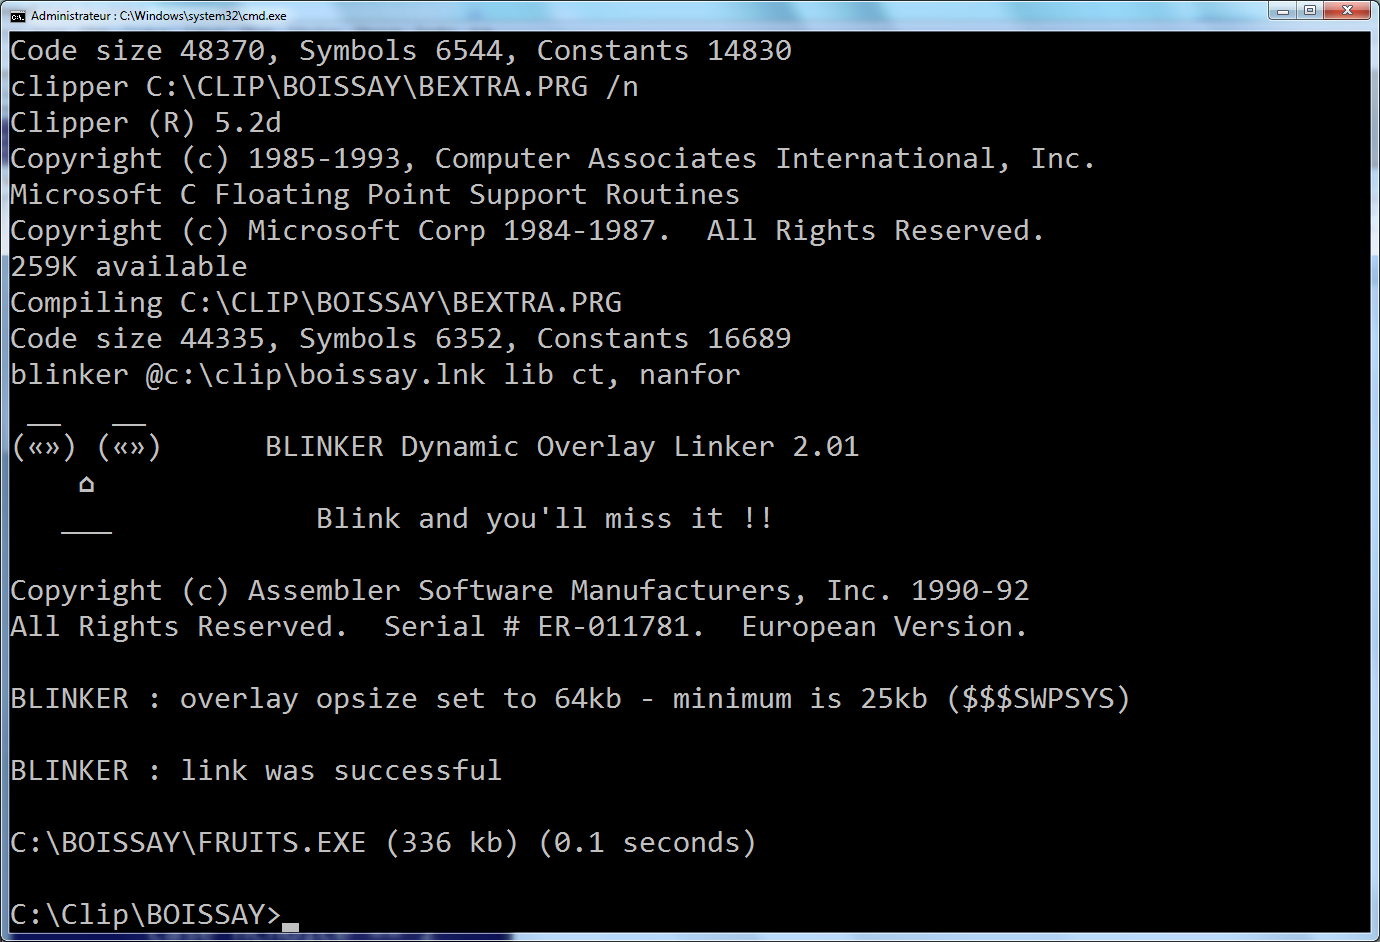
Task: Click the command prompt 'C:\Clip\BOISSAY>'
Action: 146,915
